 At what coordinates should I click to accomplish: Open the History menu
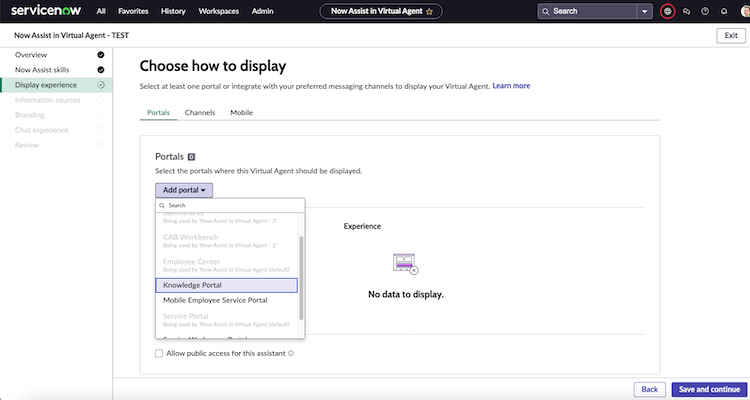click(173, 11)
